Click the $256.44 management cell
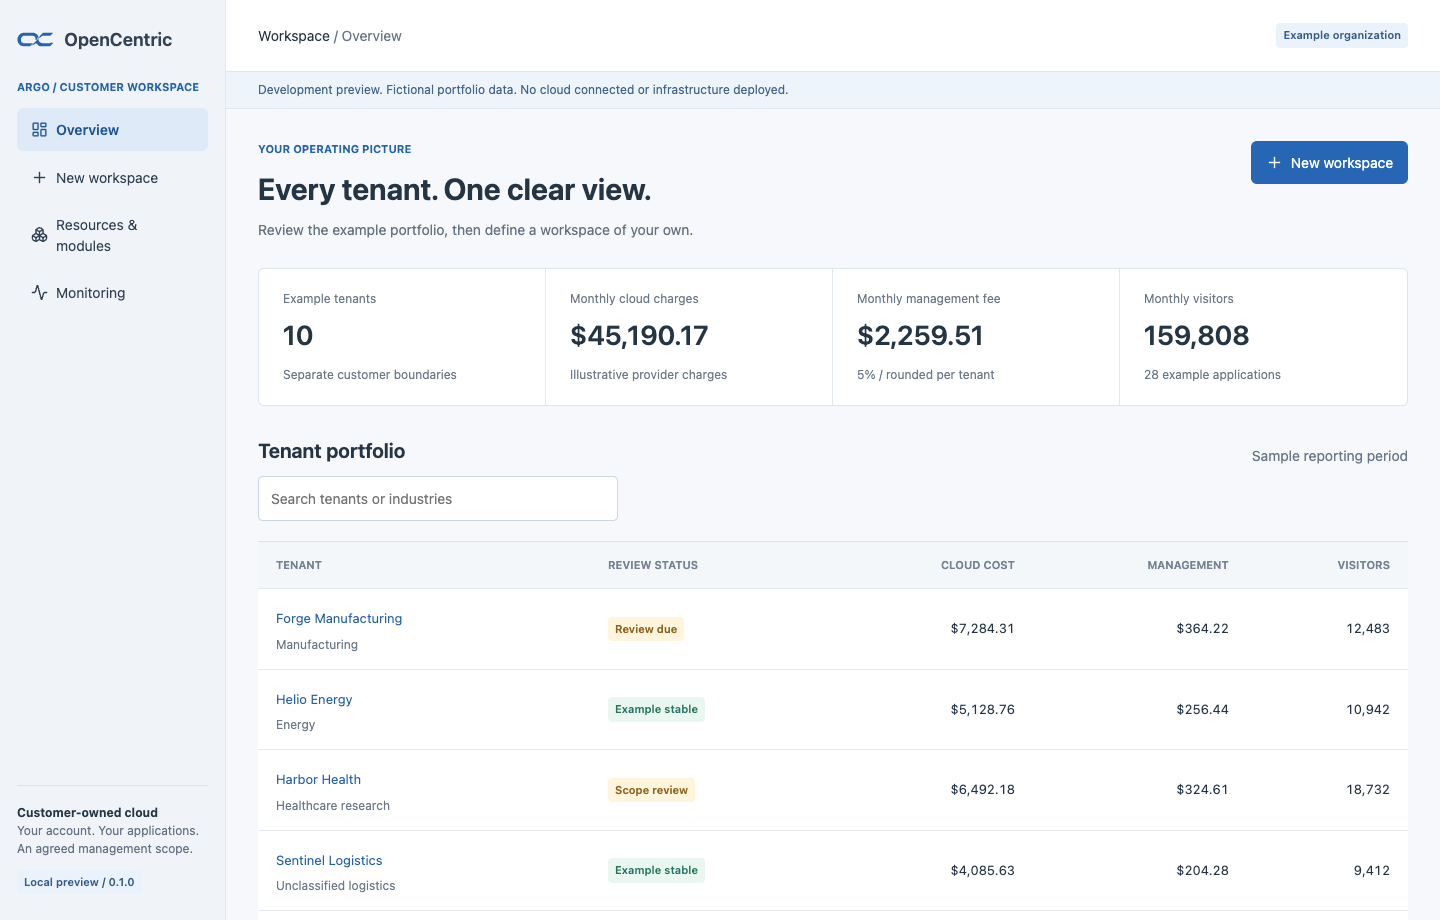The height and width of the screenshot is (920, 1440). (x=1203, y=710)
